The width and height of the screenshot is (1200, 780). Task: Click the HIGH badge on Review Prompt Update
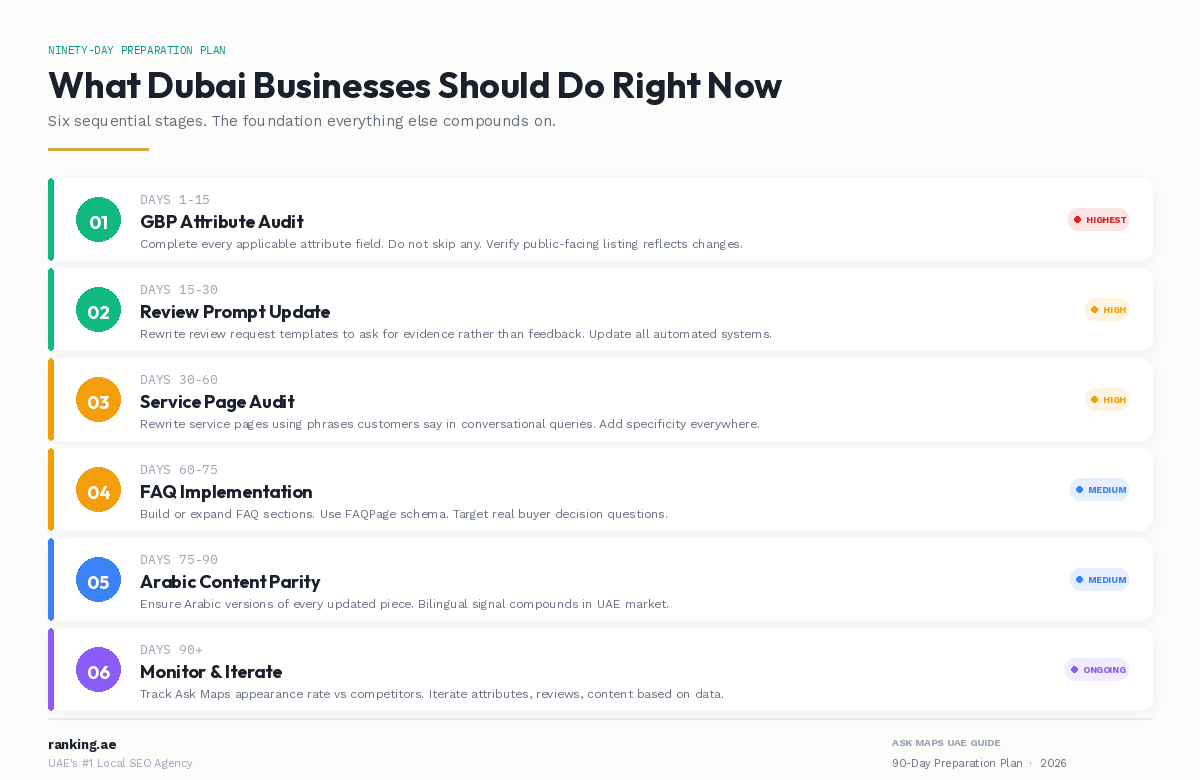tap(1107, 310)
